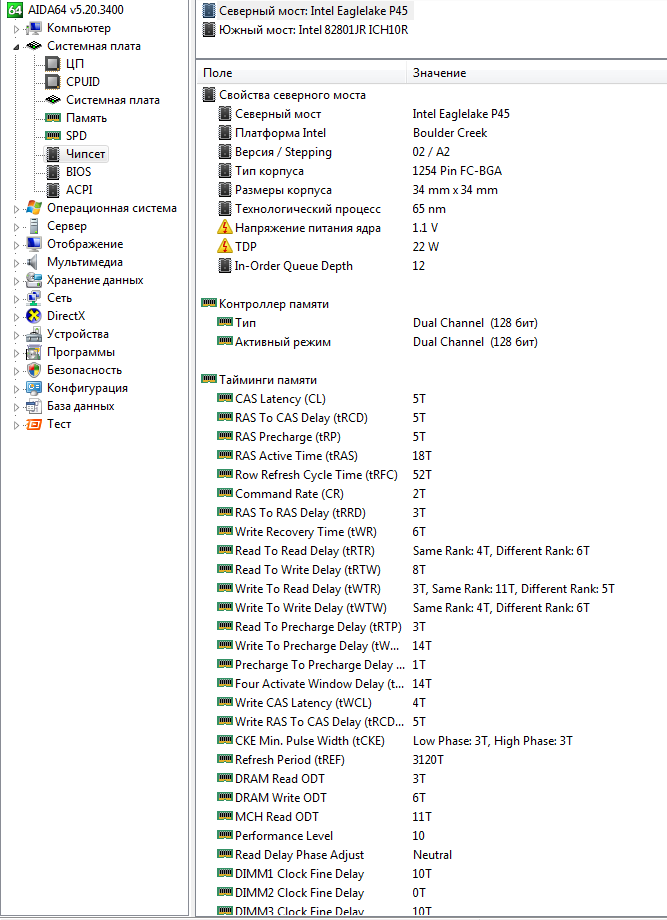
Task: Click the Отображение display icon
Action: point(34,244)
